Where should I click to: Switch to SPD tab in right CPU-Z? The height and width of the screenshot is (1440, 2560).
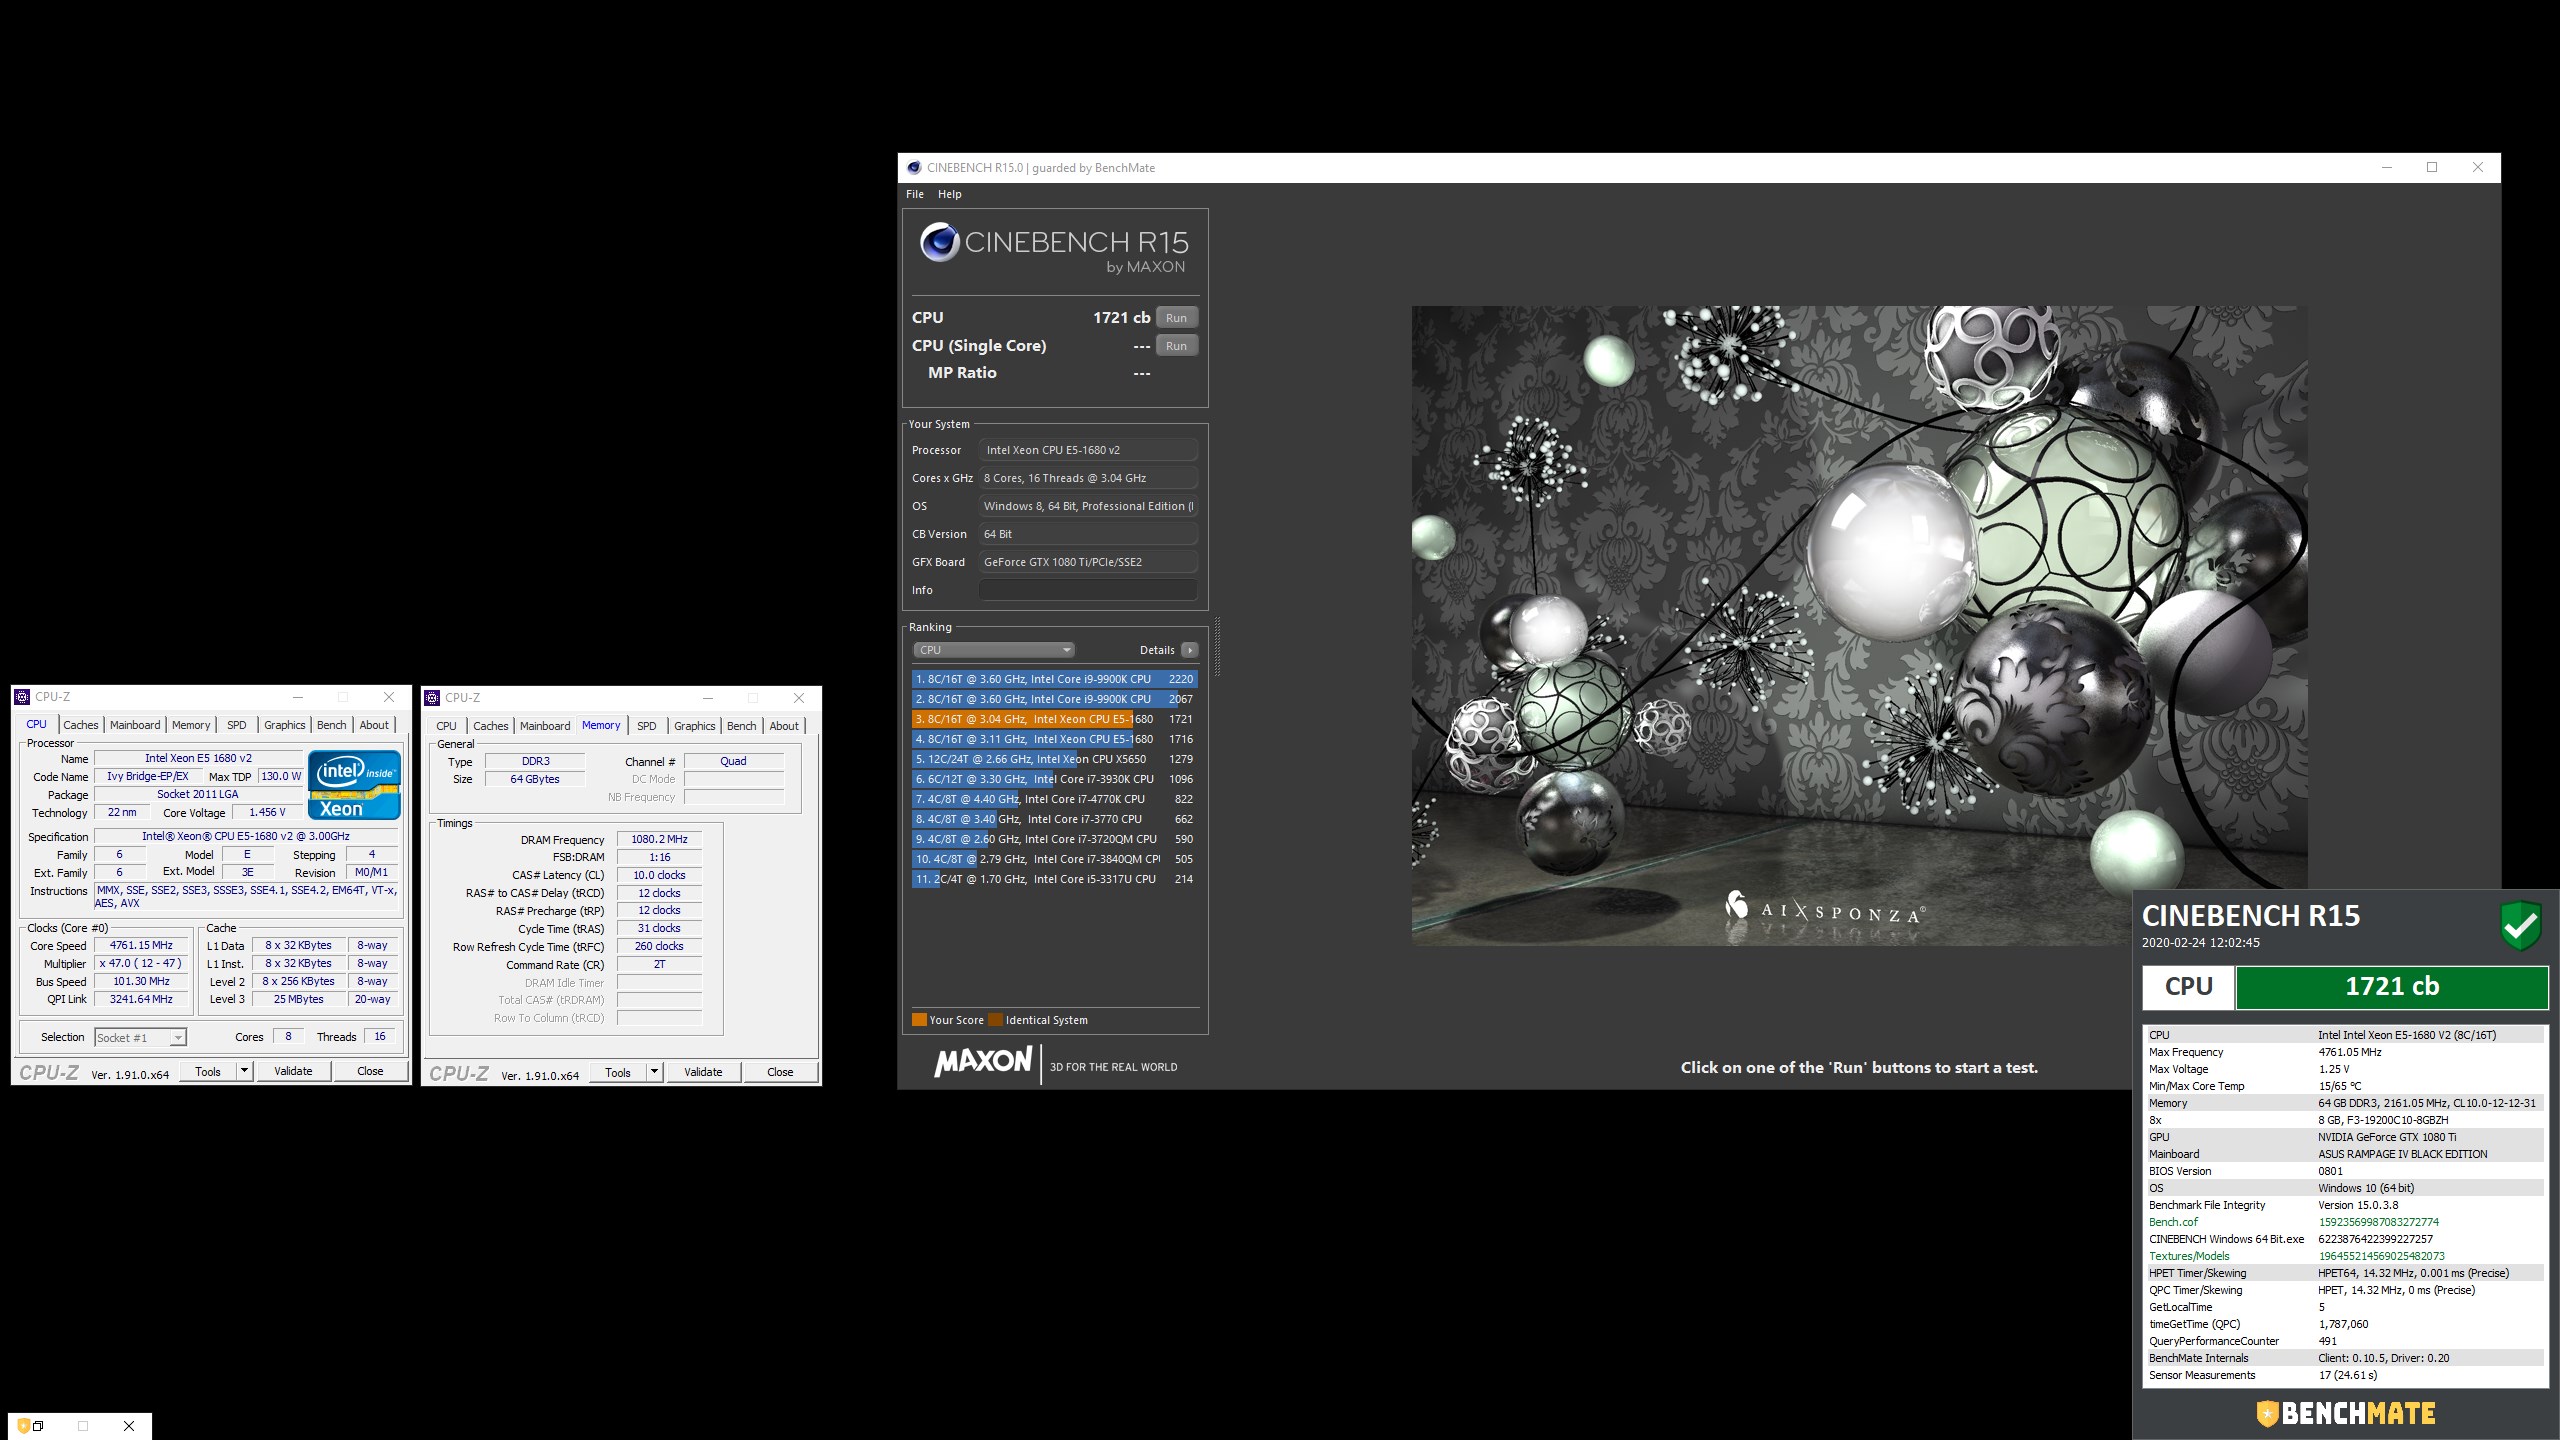(647, 726)
